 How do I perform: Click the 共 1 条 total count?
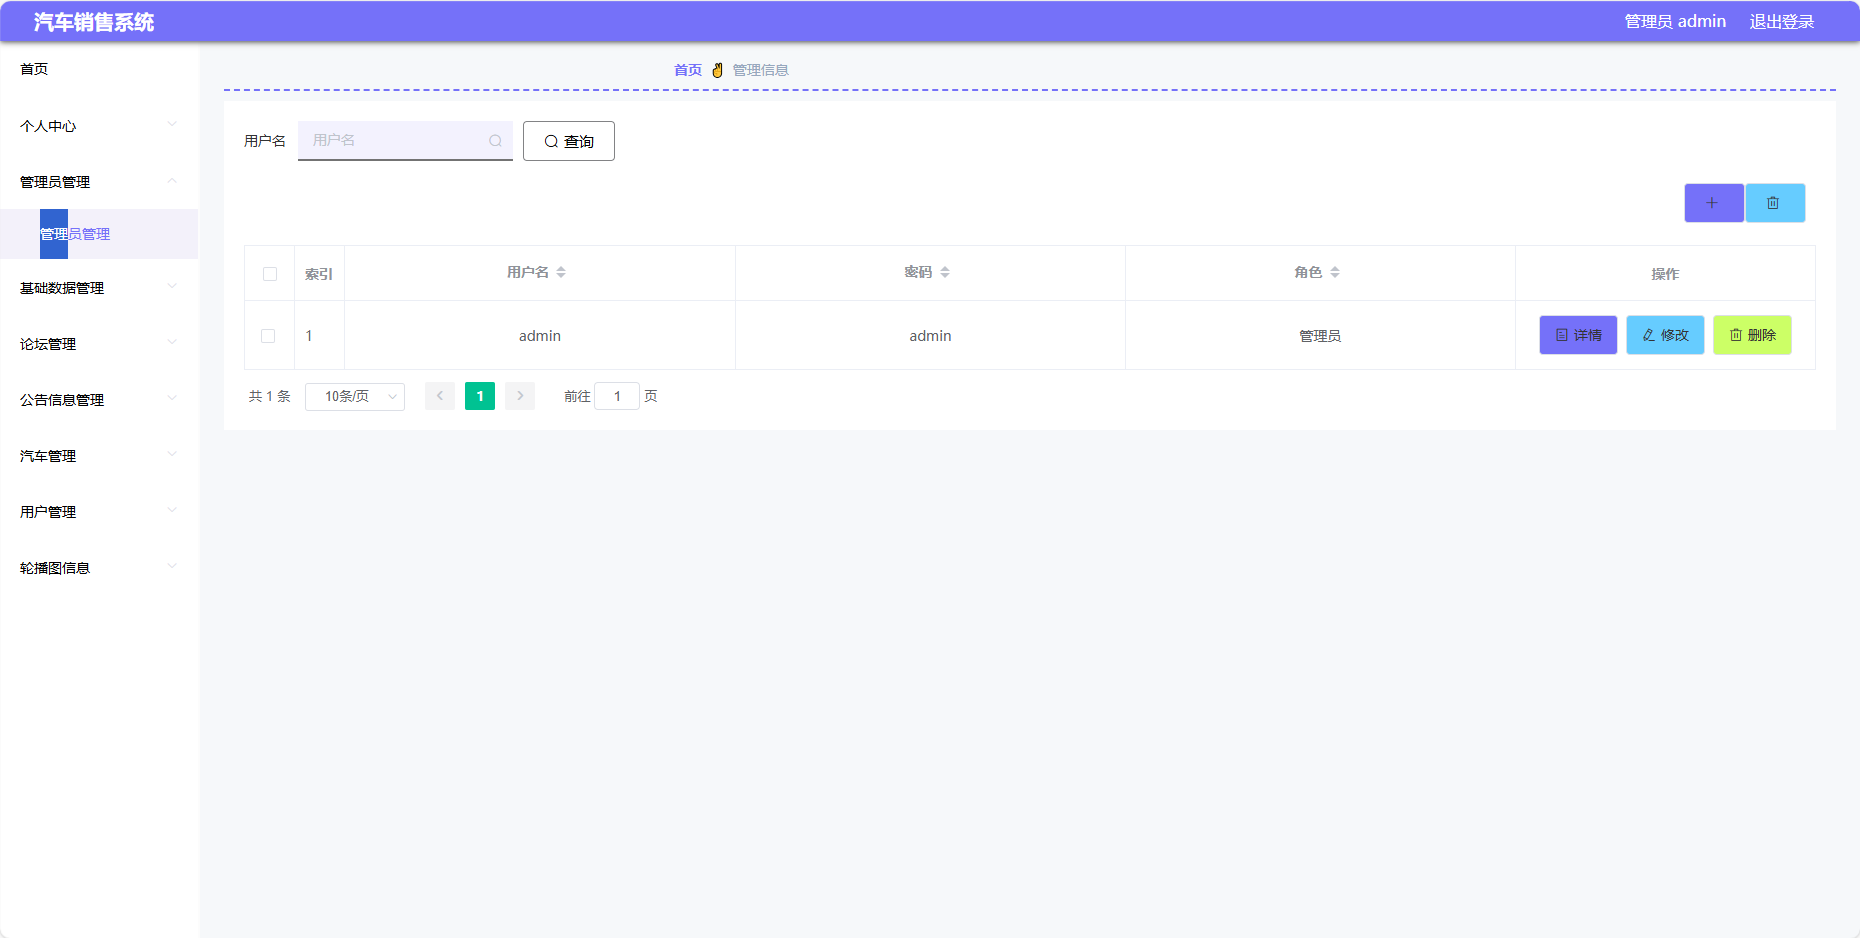tap(270, 396)
